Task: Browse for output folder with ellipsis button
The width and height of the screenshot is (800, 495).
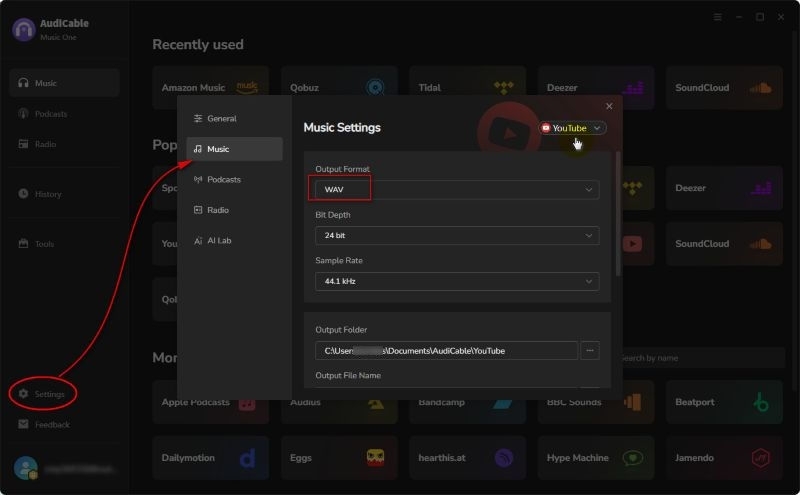Action: 590,351
